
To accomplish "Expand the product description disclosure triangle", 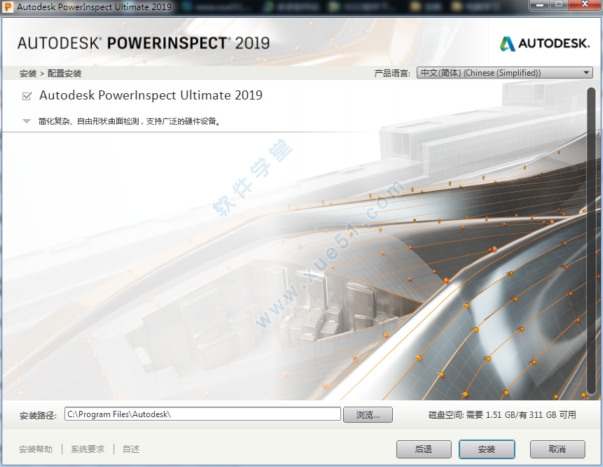I will [x=27, y=121].
